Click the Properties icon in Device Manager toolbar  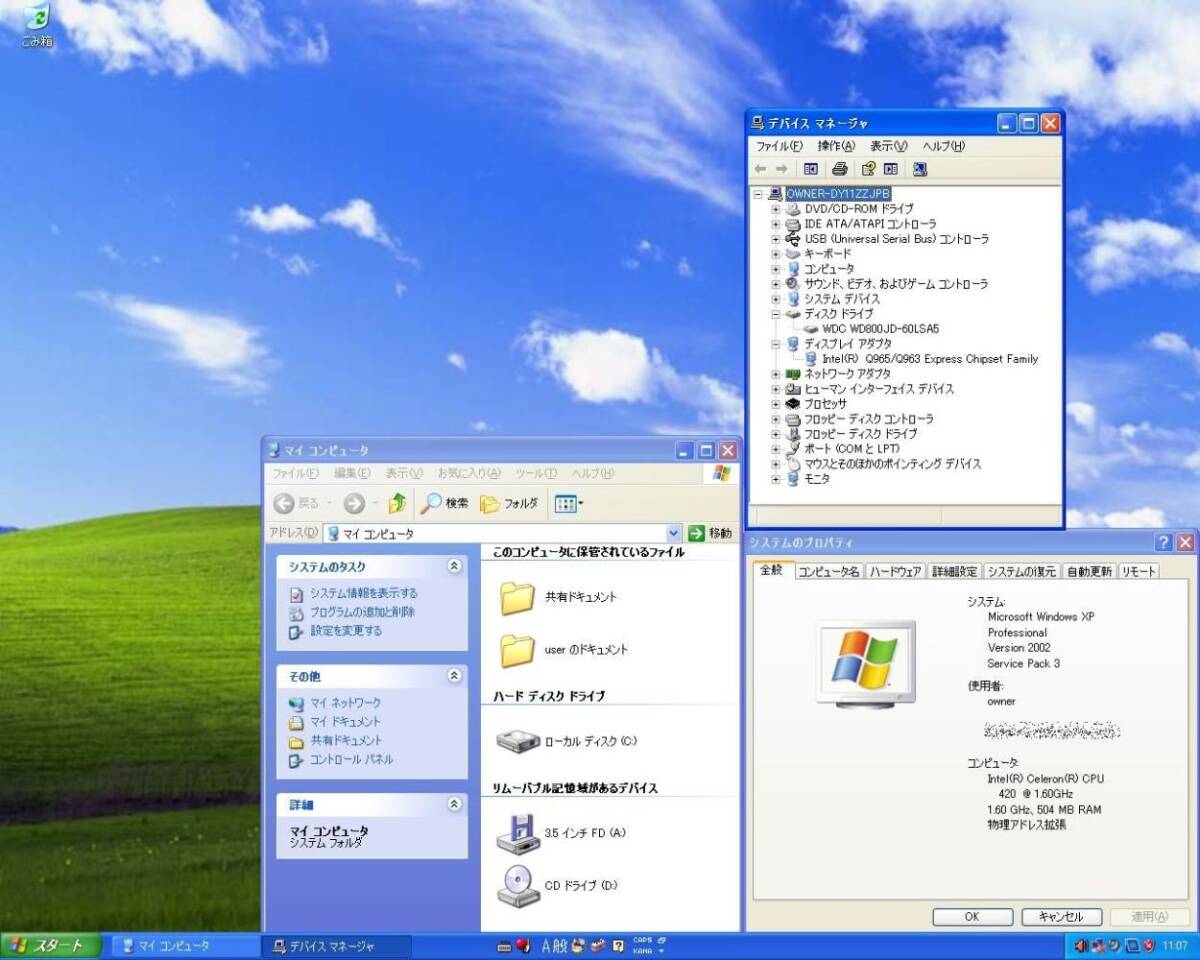(x=869, y=169)
